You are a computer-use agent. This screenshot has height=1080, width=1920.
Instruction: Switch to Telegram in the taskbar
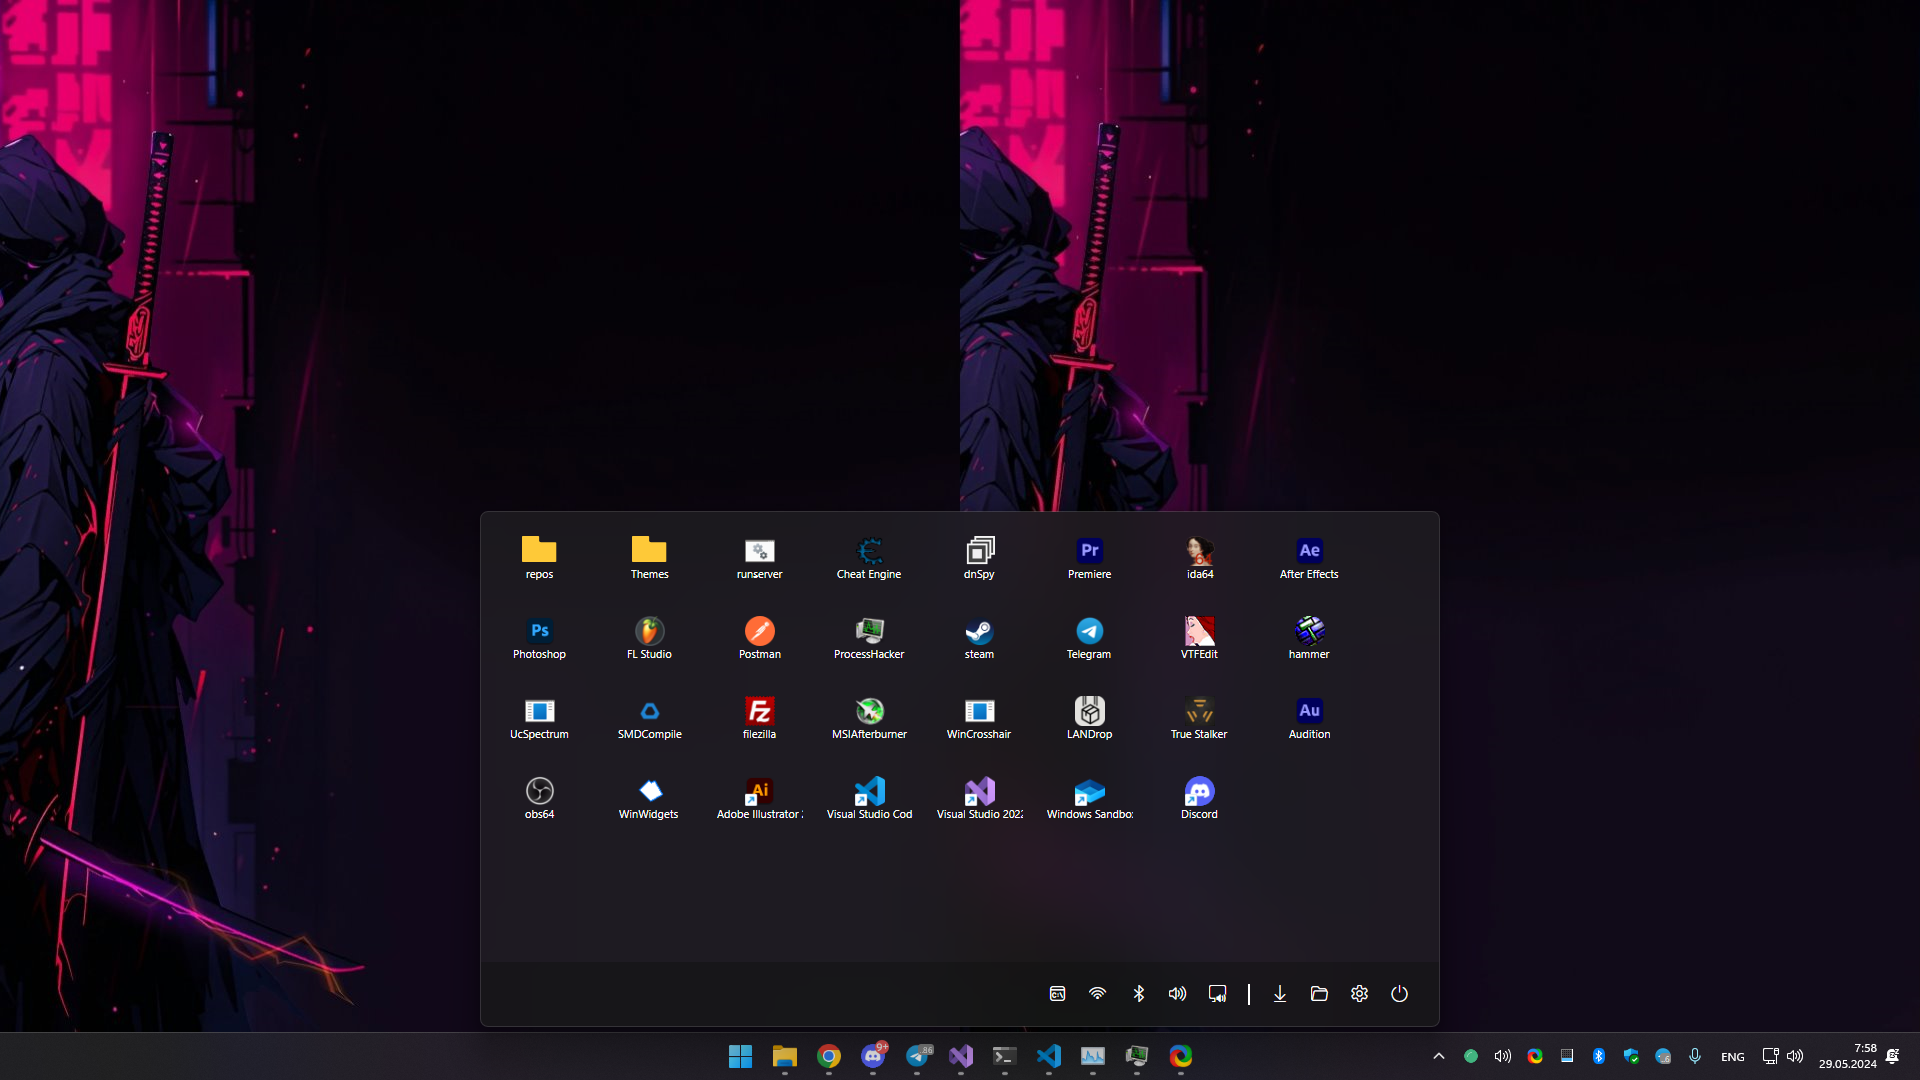coord(917,1056)
